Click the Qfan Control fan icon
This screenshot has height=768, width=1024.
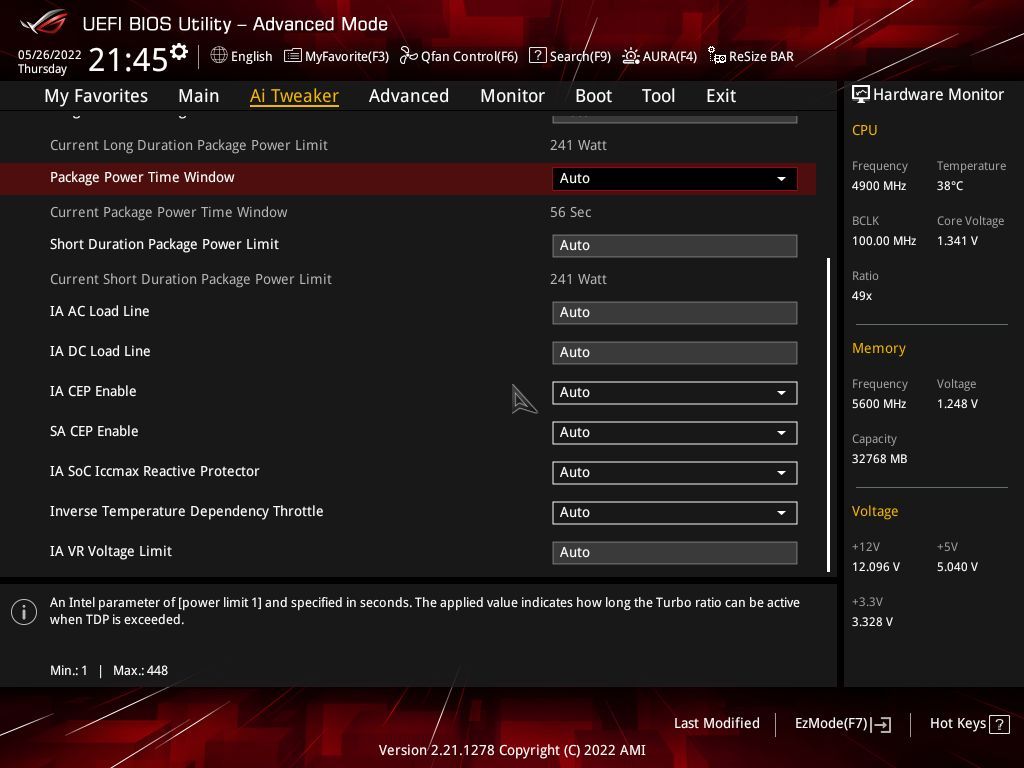click(x=408, y=56)
